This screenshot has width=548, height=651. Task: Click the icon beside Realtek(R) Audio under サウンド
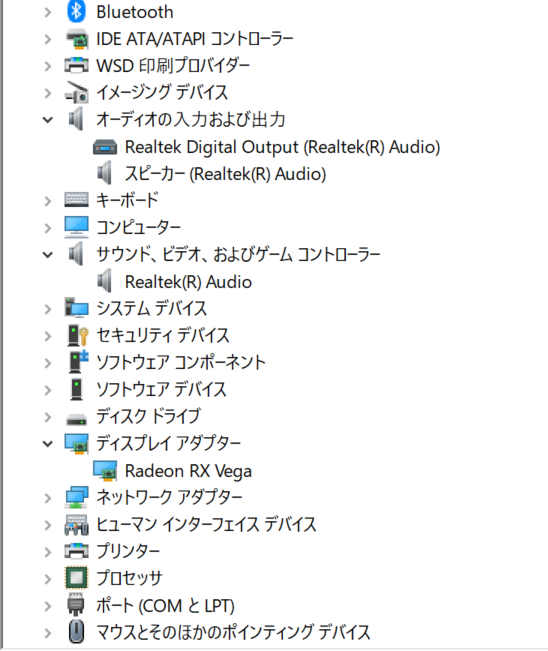coord(105,281)
